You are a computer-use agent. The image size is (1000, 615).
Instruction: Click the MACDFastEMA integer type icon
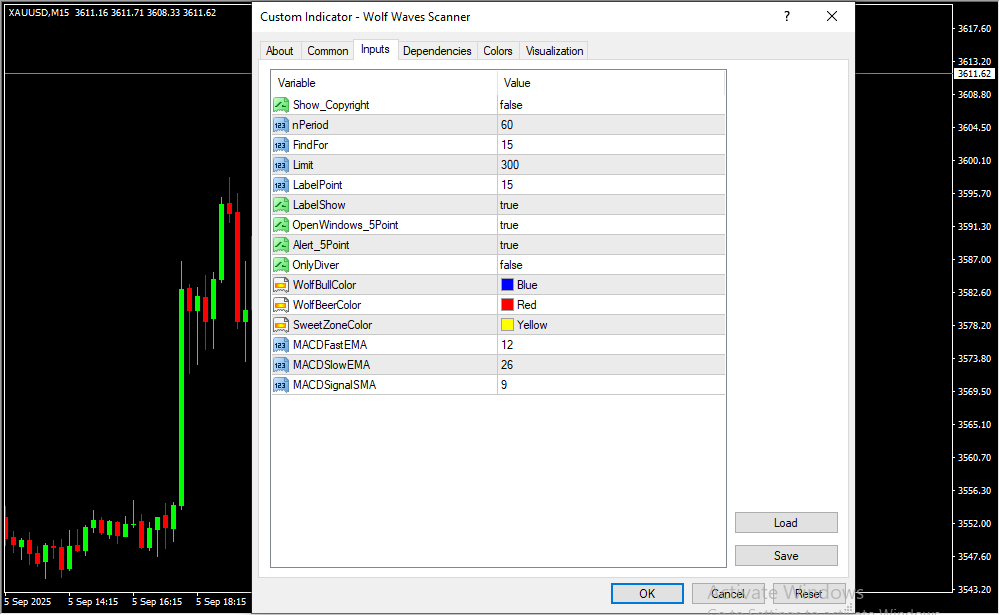280,345
